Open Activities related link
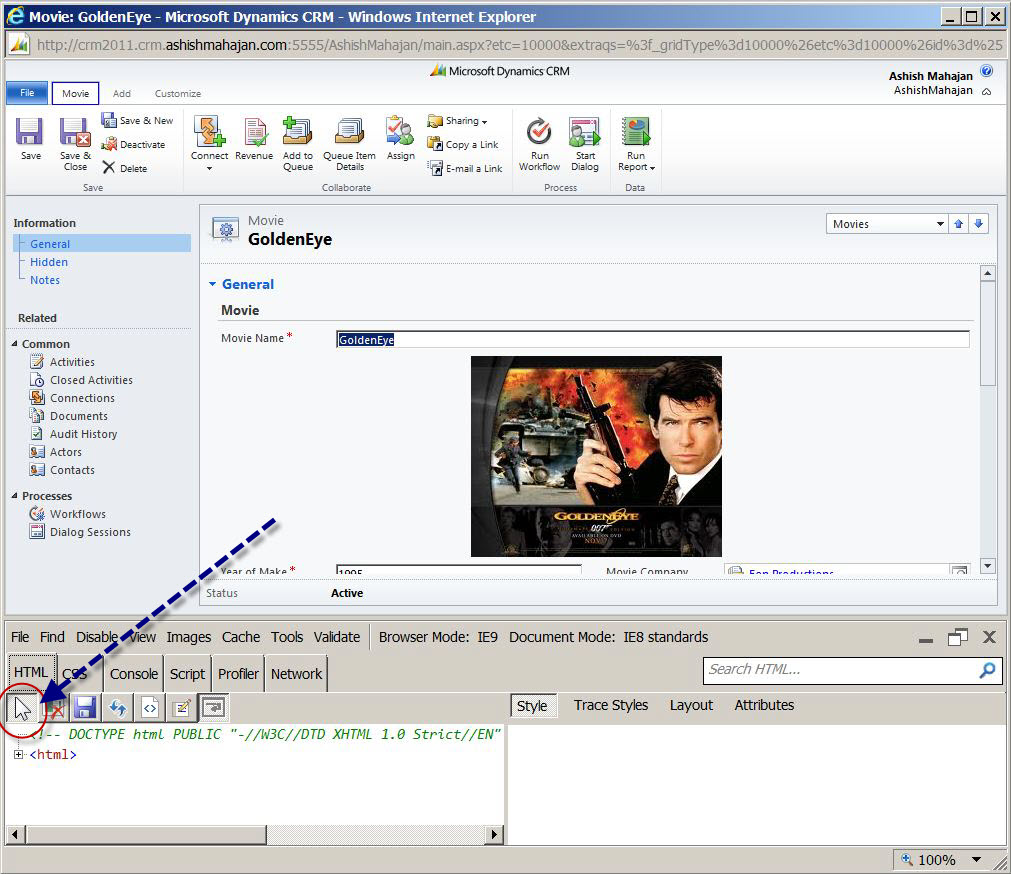 click(72, 362)
